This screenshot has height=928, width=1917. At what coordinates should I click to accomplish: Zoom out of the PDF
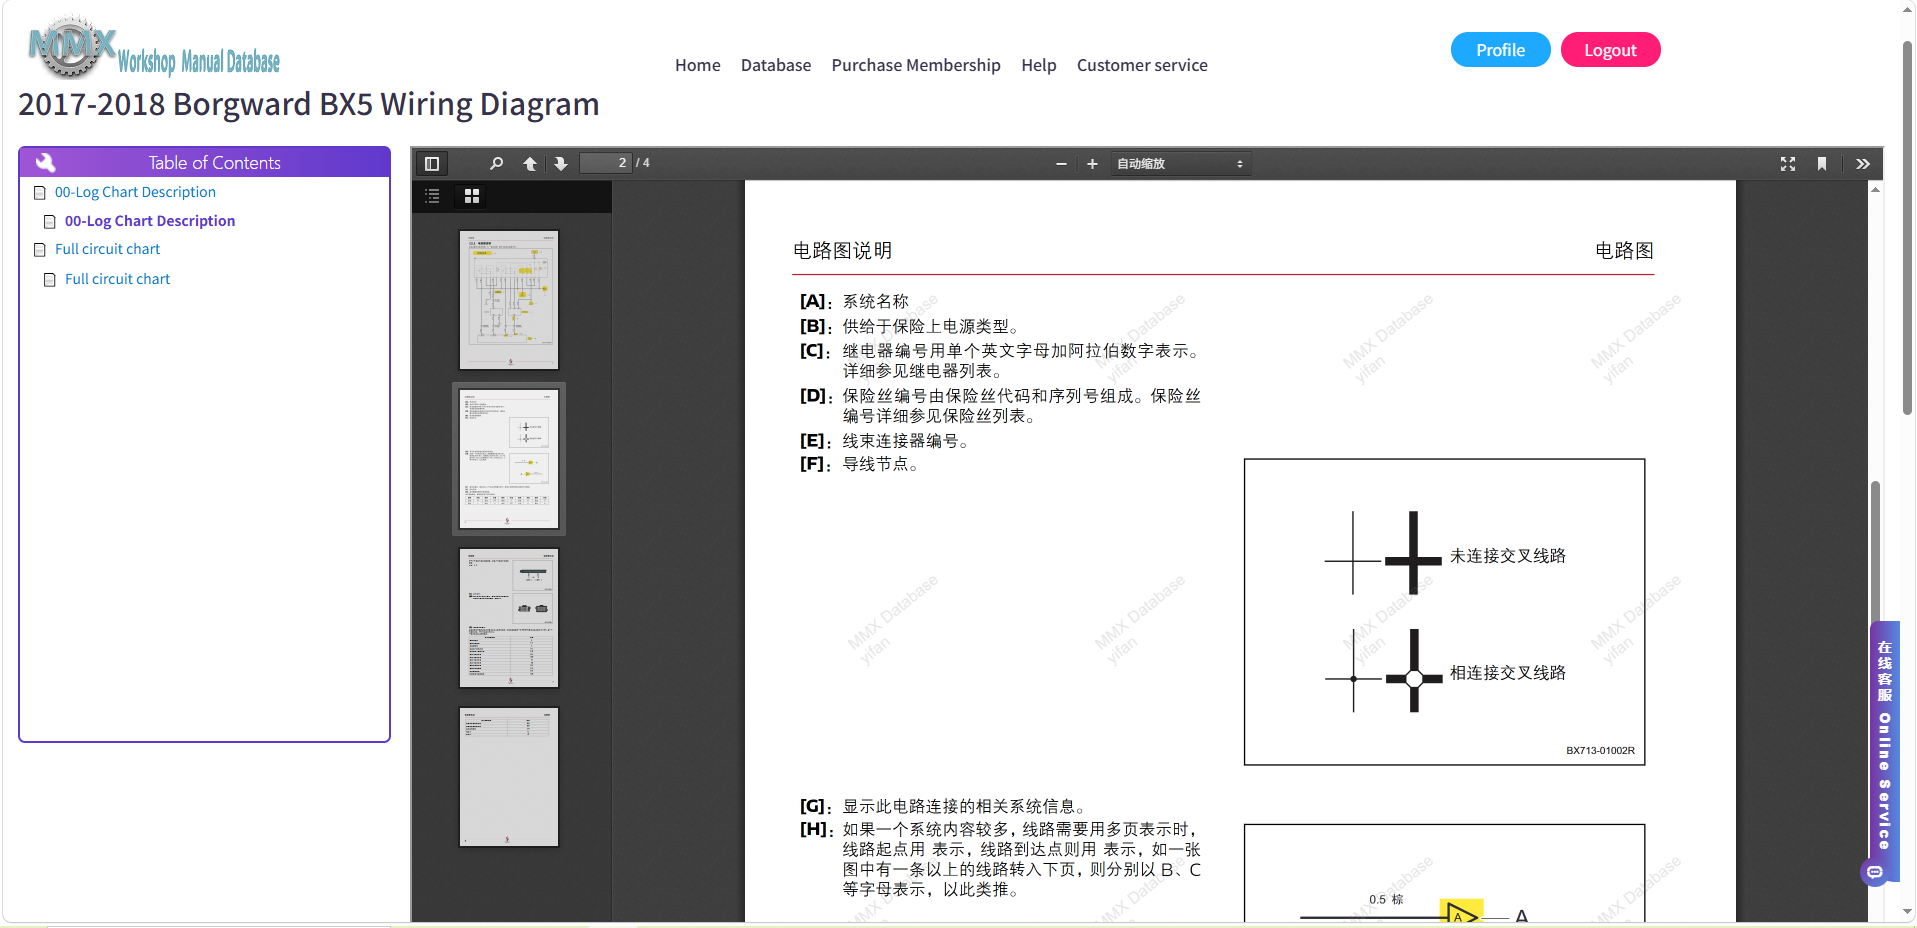point(1061,164)
